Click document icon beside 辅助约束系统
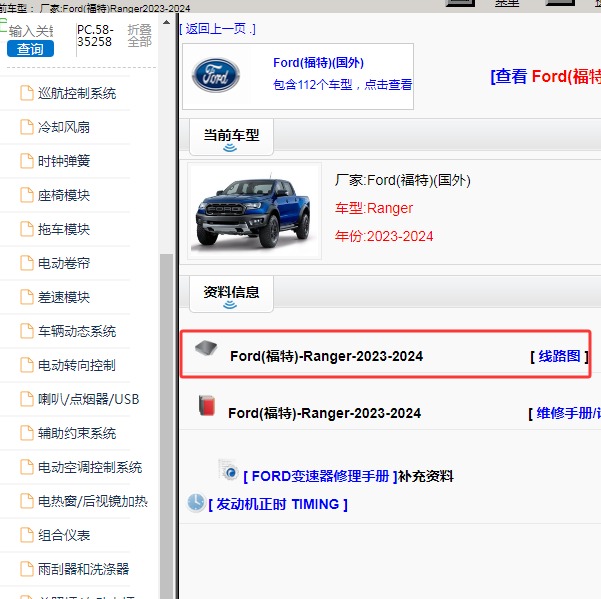This screenshot has height=599, width=601. click(x=26, y=433)
